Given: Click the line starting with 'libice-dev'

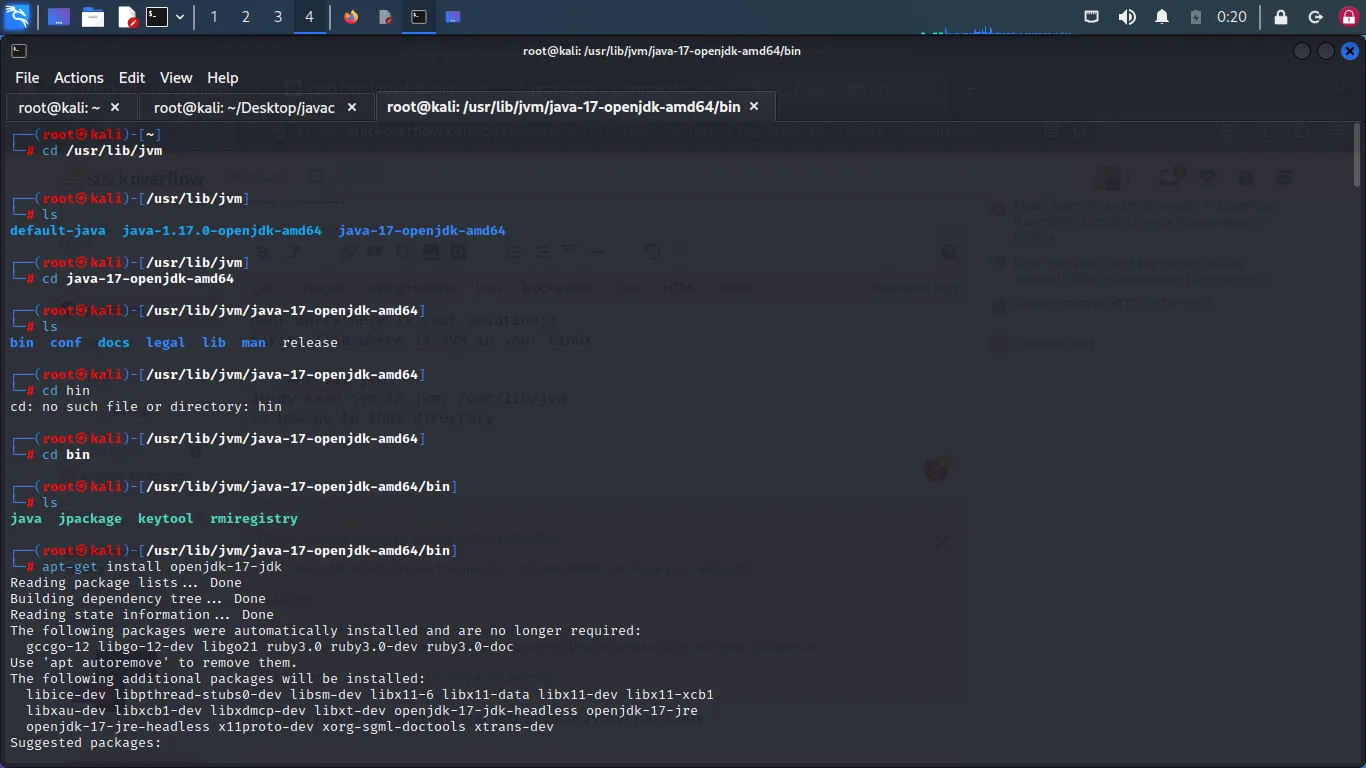Looking at the screenshot, I should (370, 695).
